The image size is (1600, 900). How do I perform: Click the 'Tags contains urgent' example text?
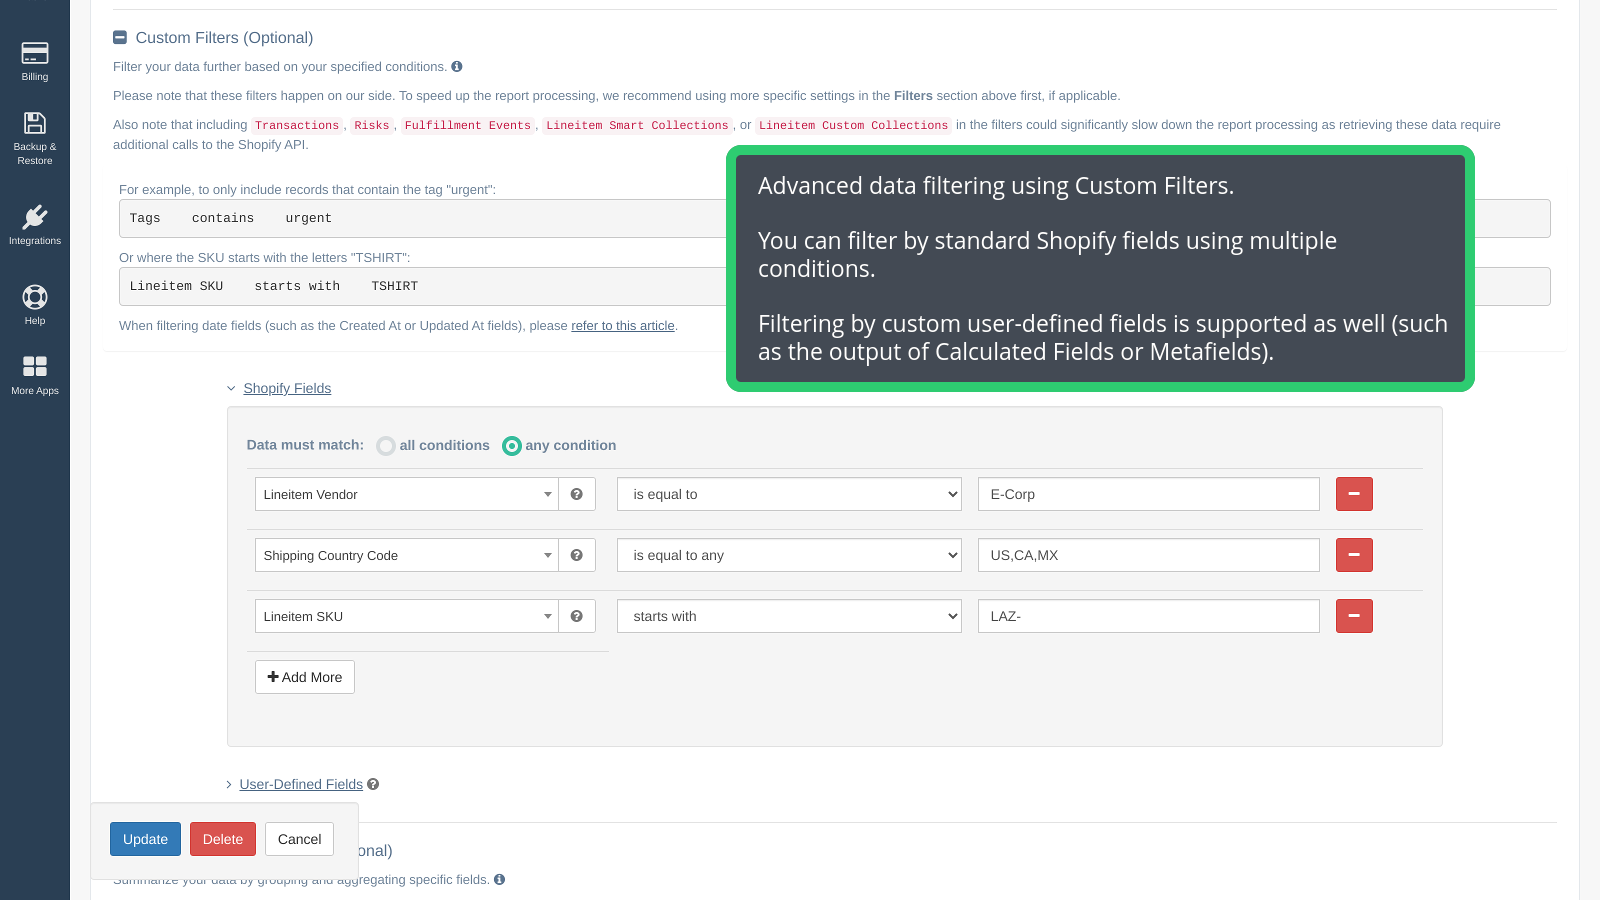point(230,218)
